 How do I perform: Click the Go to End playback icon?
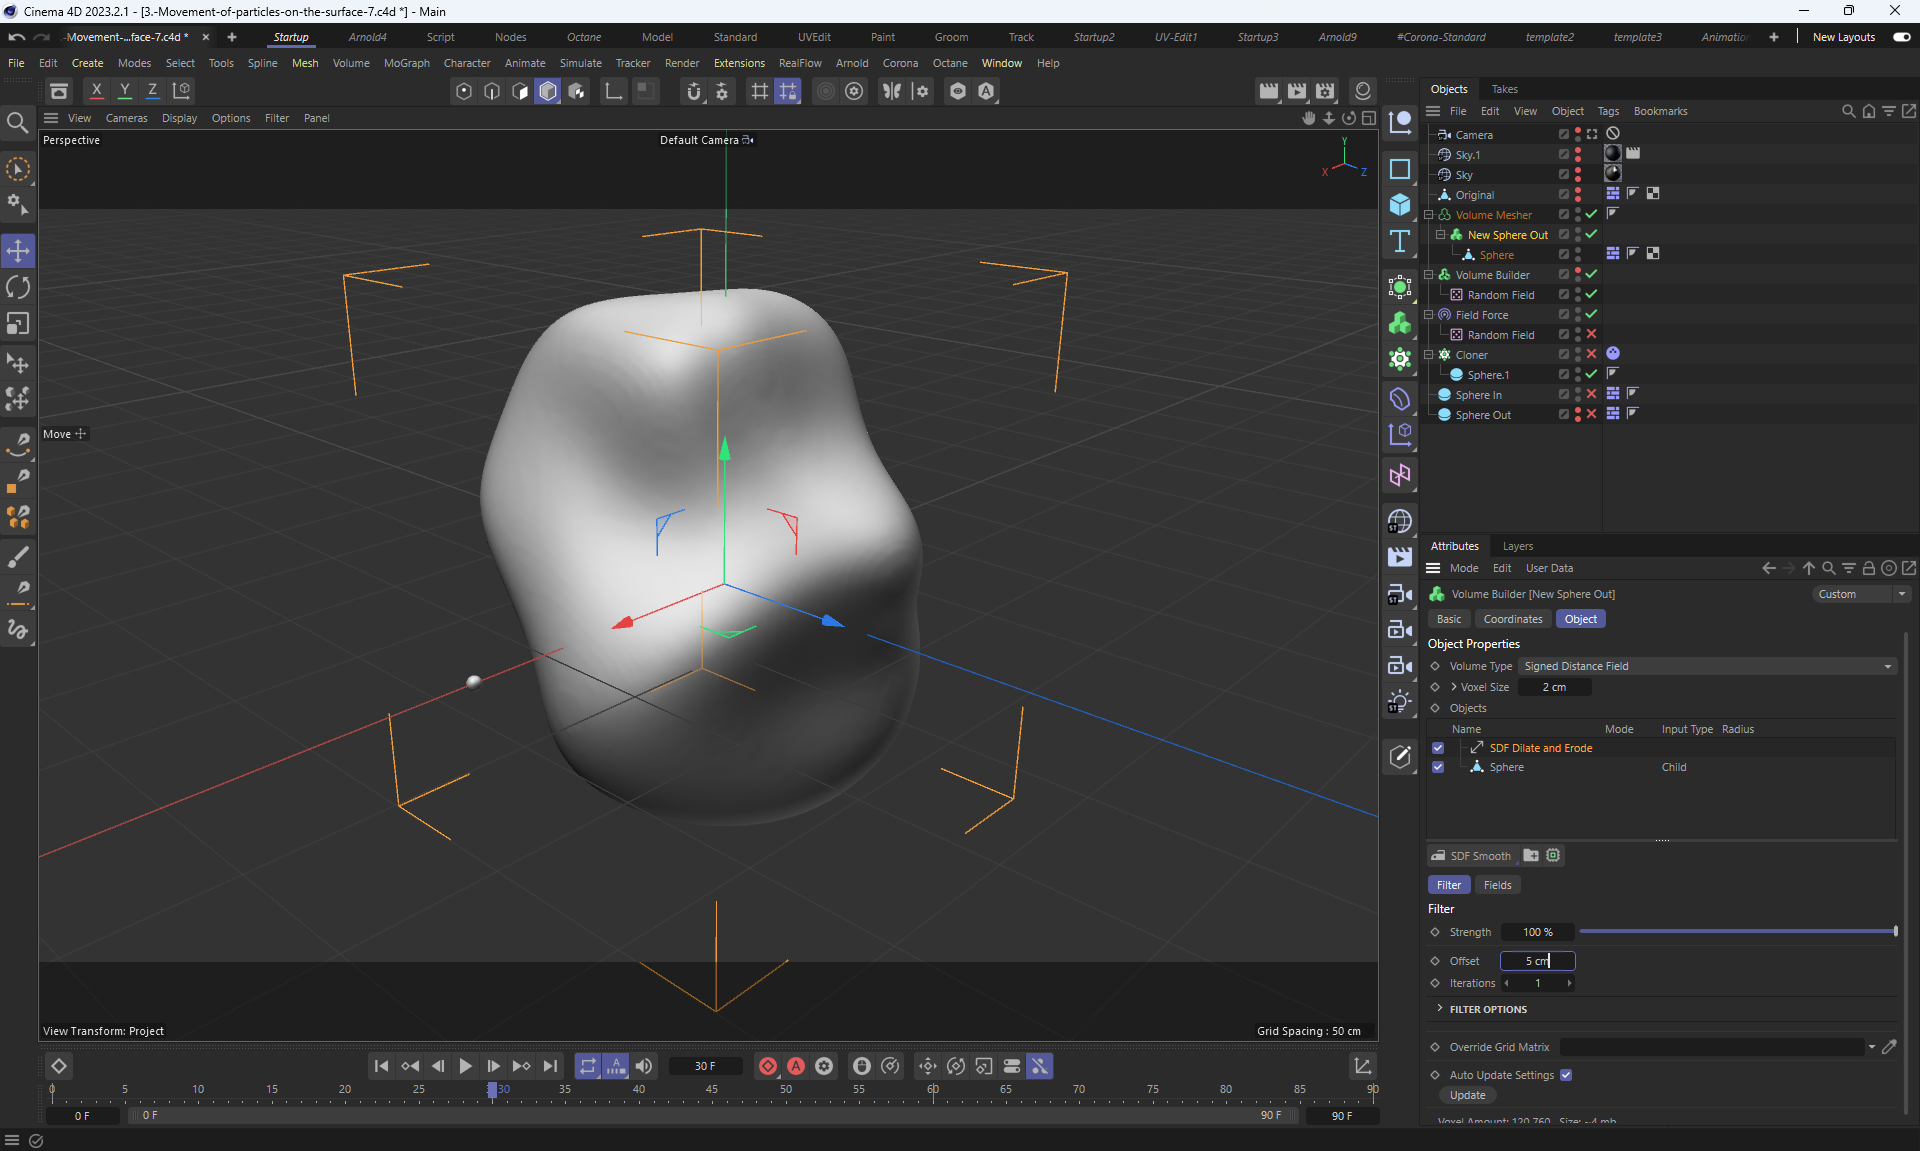pos(550,1066)
